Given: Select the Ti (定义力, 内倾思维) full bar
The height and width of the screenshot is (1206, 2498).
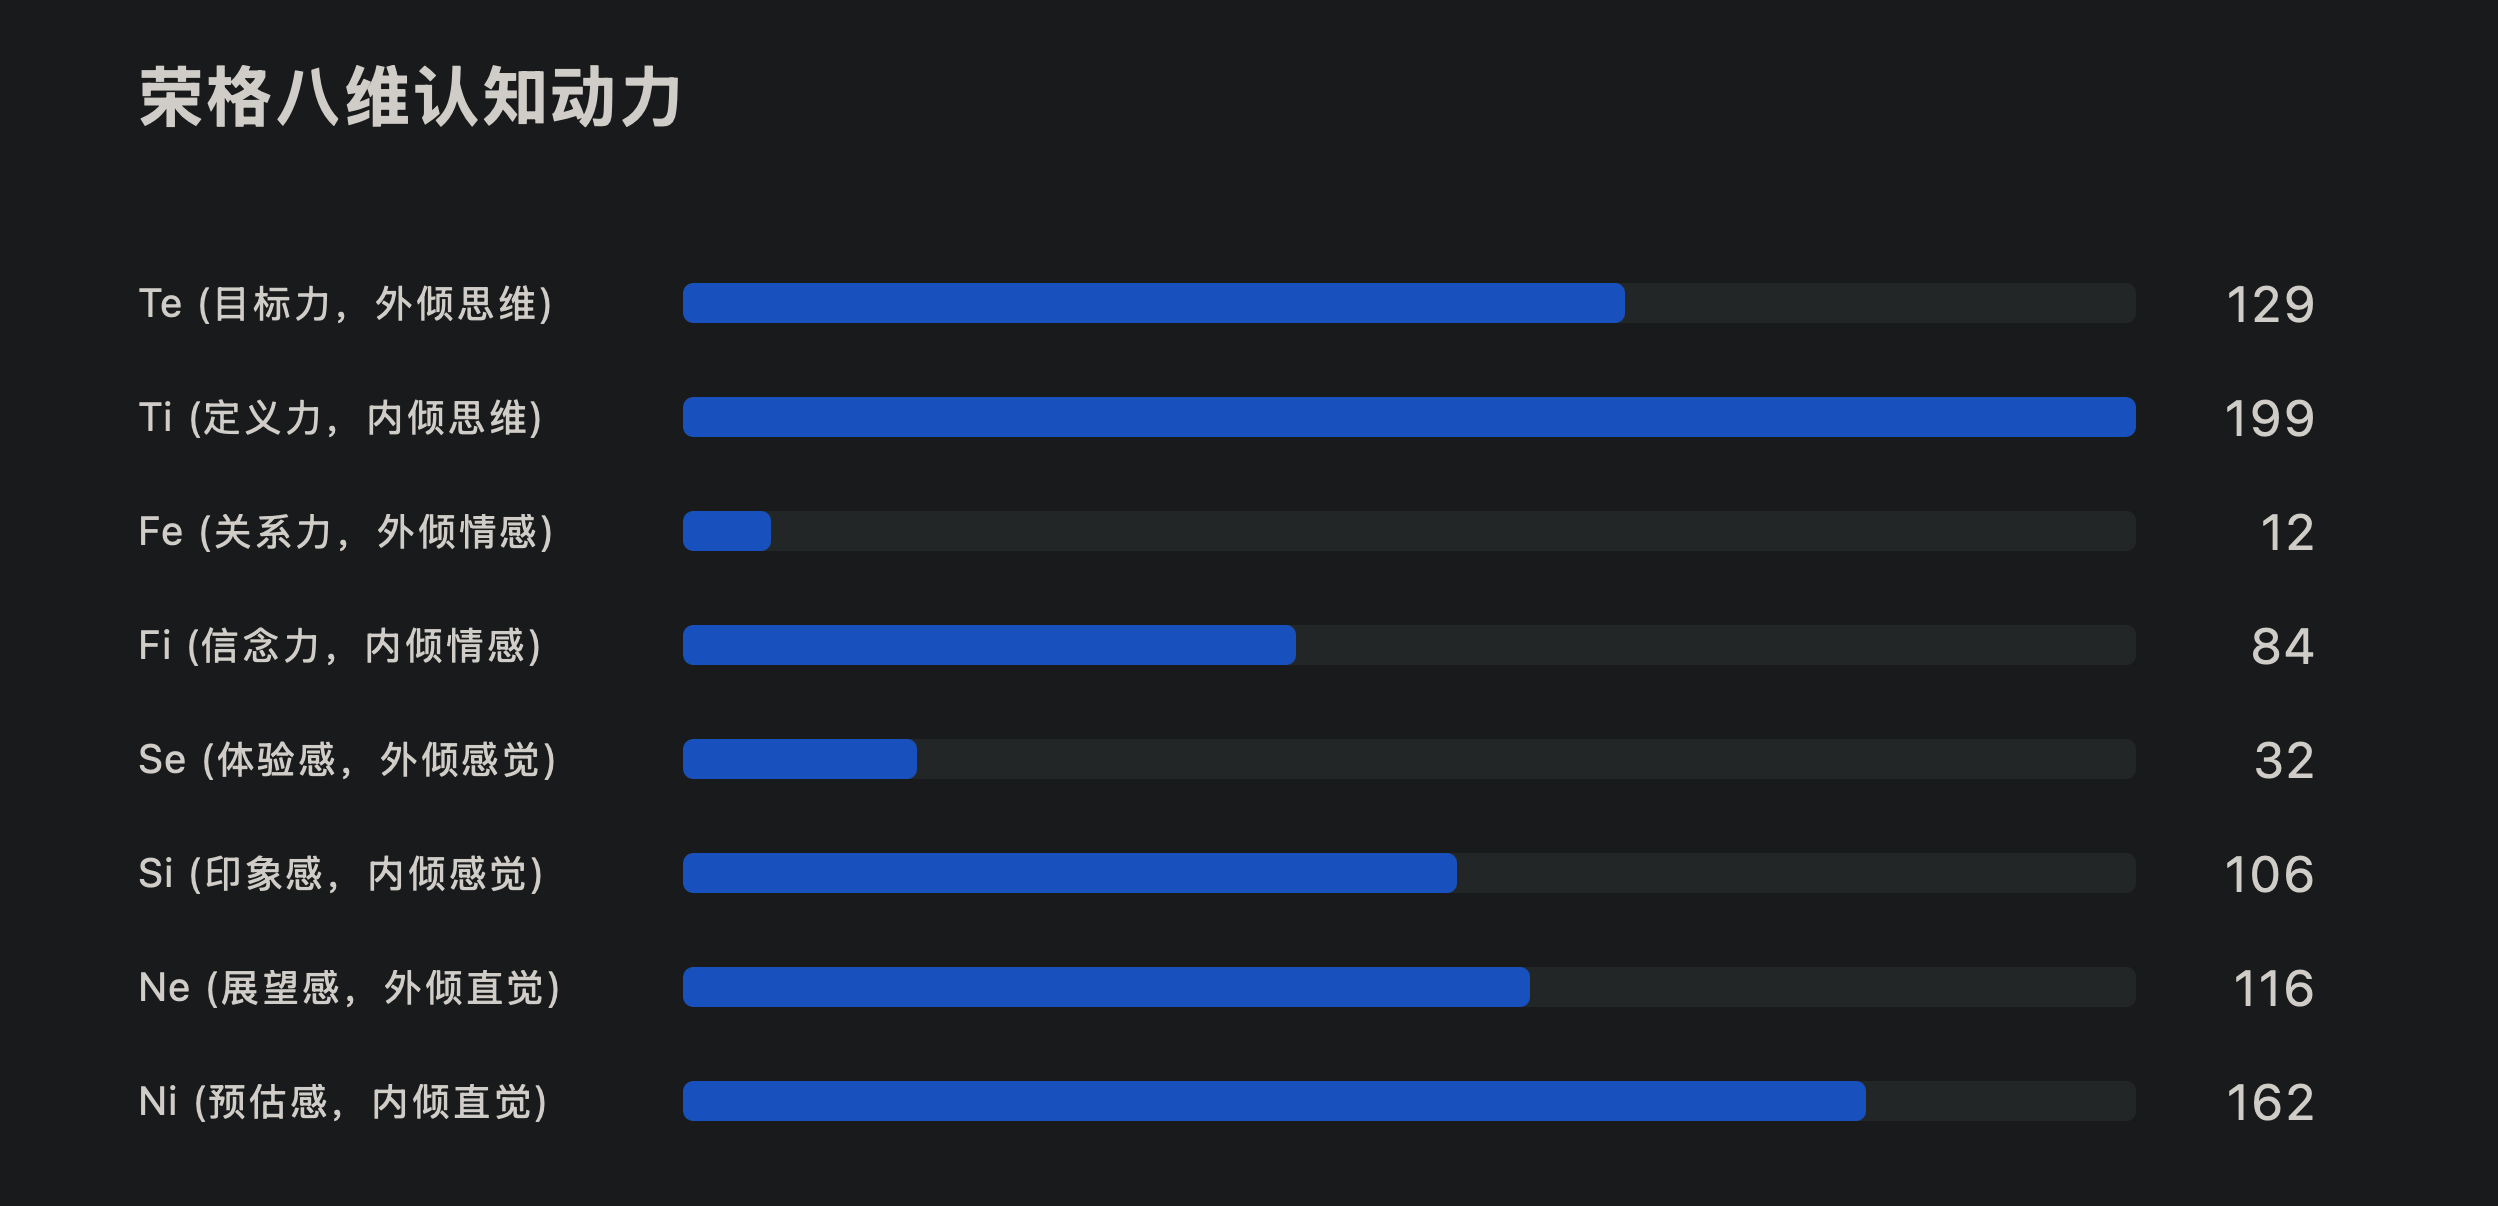Looking at the screenshot, I should pyautogui.click(x=1408, y=417).
